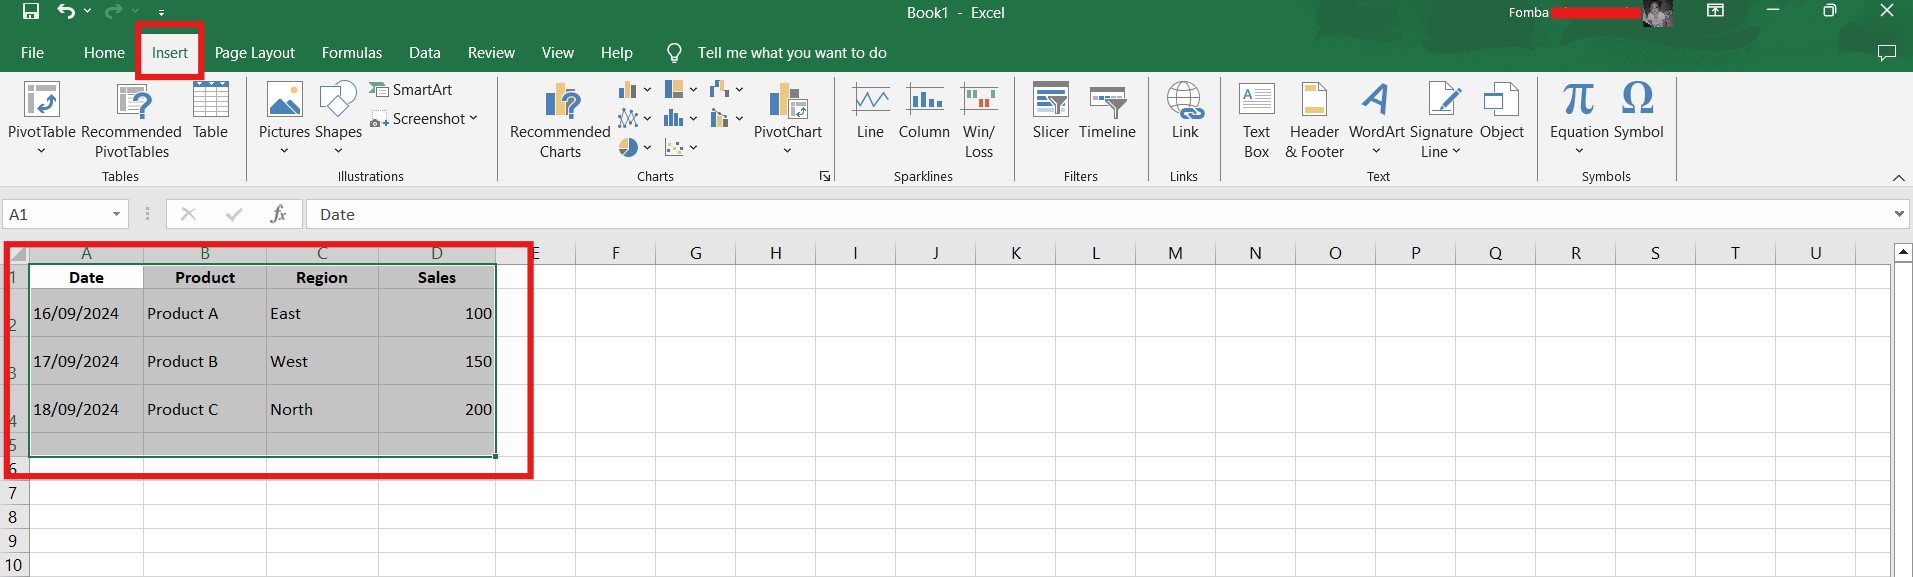Image resolution: width=1913 pixels, height=577 pixels.
Task: Switch to the Page Layout tab
Action: 254,53
